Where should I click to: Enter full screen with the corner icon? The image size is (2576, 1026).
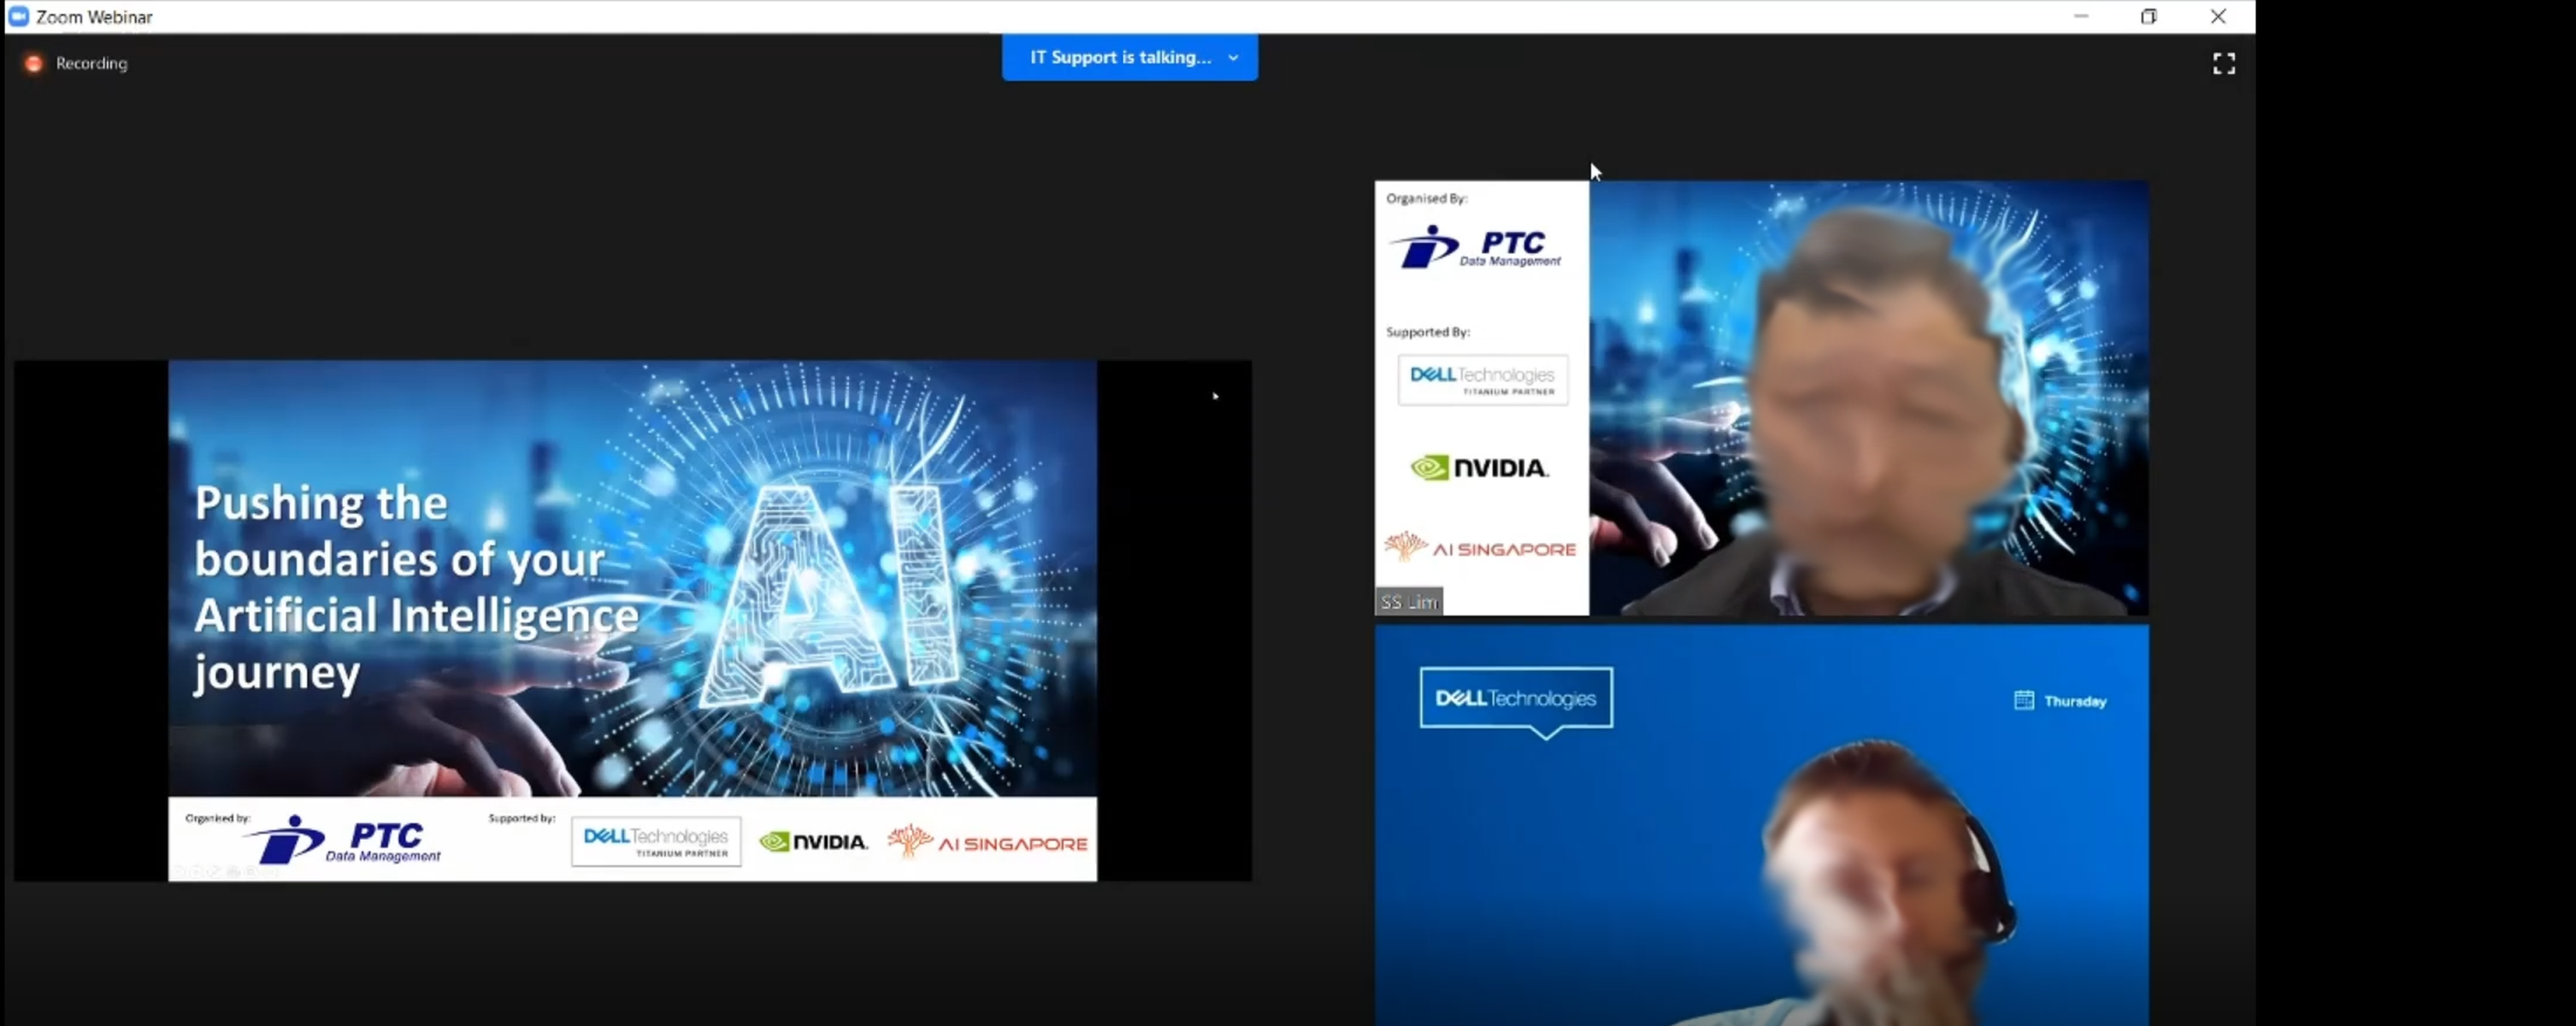2223,64
